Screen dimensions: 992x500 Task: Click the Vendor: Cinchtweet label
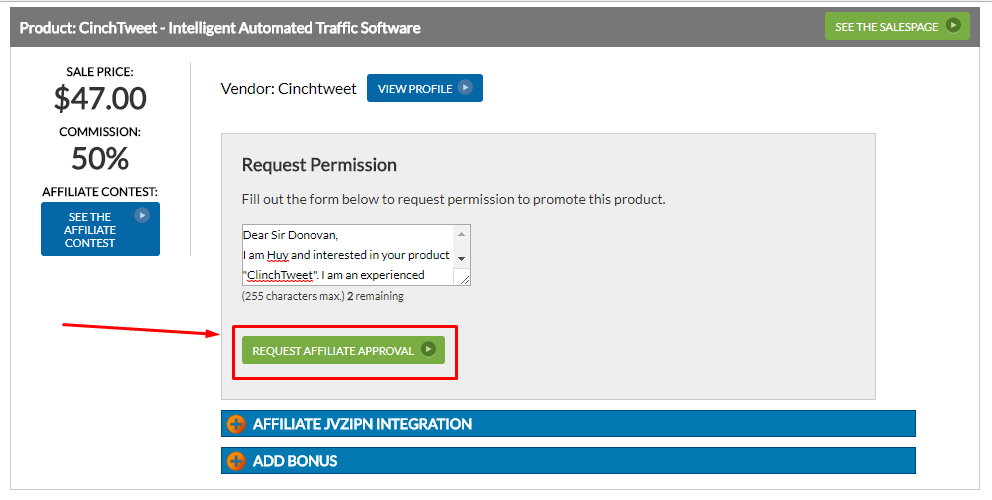click(288, 89)
